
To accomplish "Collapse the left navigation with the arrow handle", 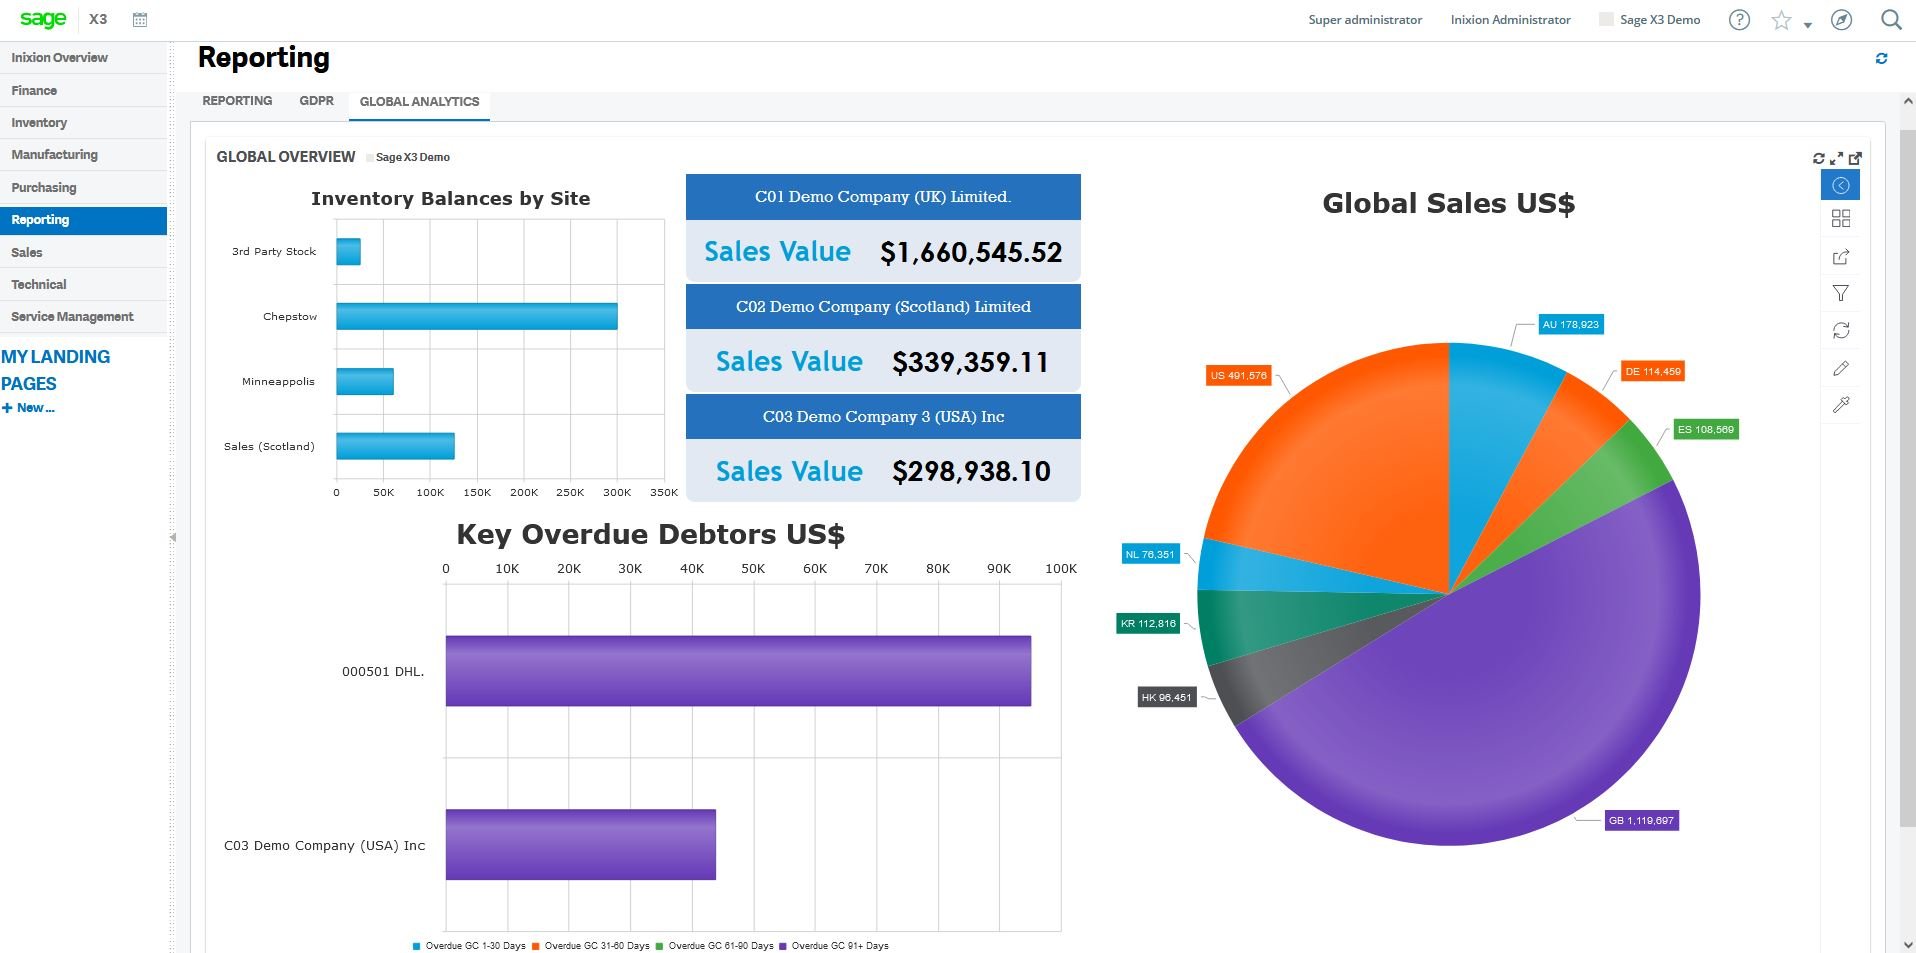I will click(x=173, y=537).
